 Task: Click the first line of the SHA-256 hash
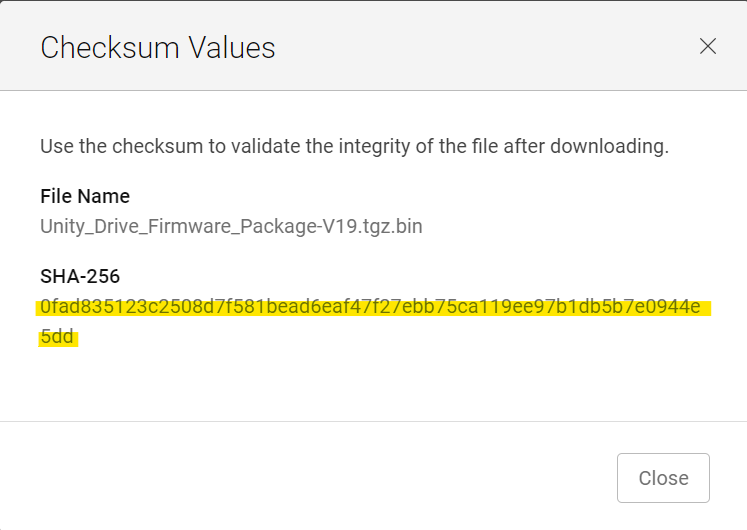coord(370,307)
